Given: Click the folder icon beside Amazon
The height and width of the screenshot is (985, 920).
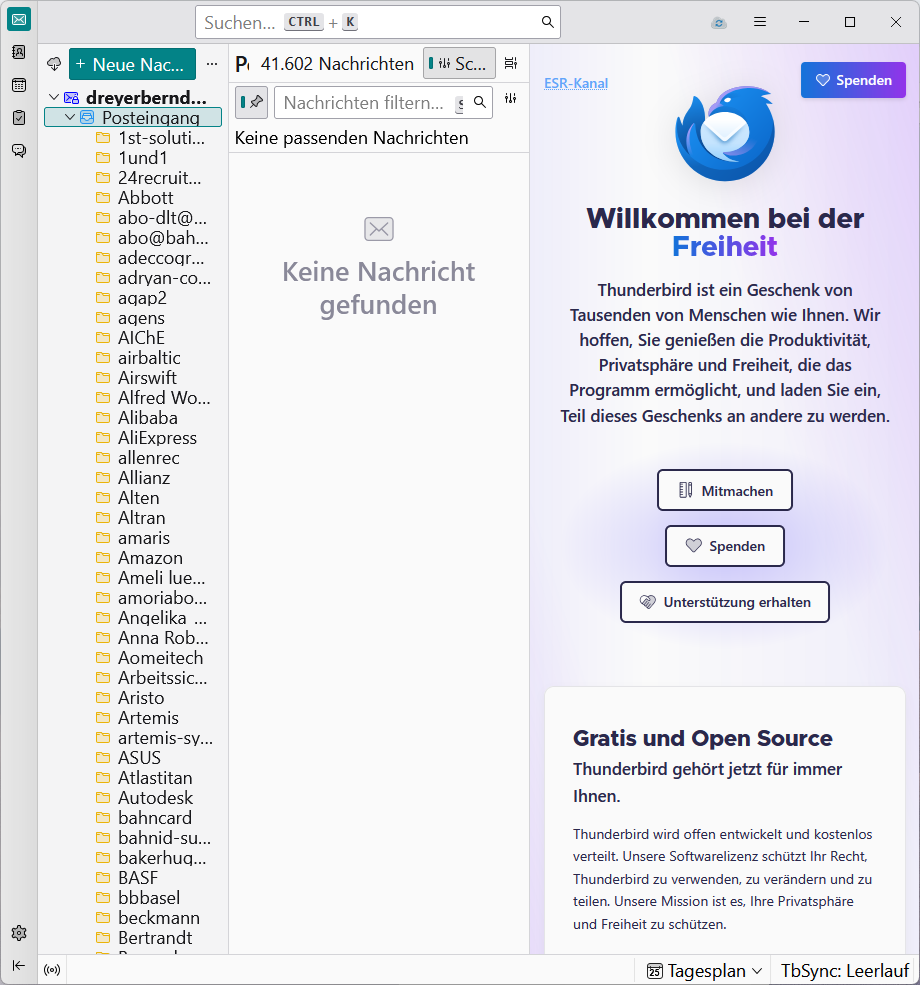Looking at the screenshot, I should tap(103, 557).
